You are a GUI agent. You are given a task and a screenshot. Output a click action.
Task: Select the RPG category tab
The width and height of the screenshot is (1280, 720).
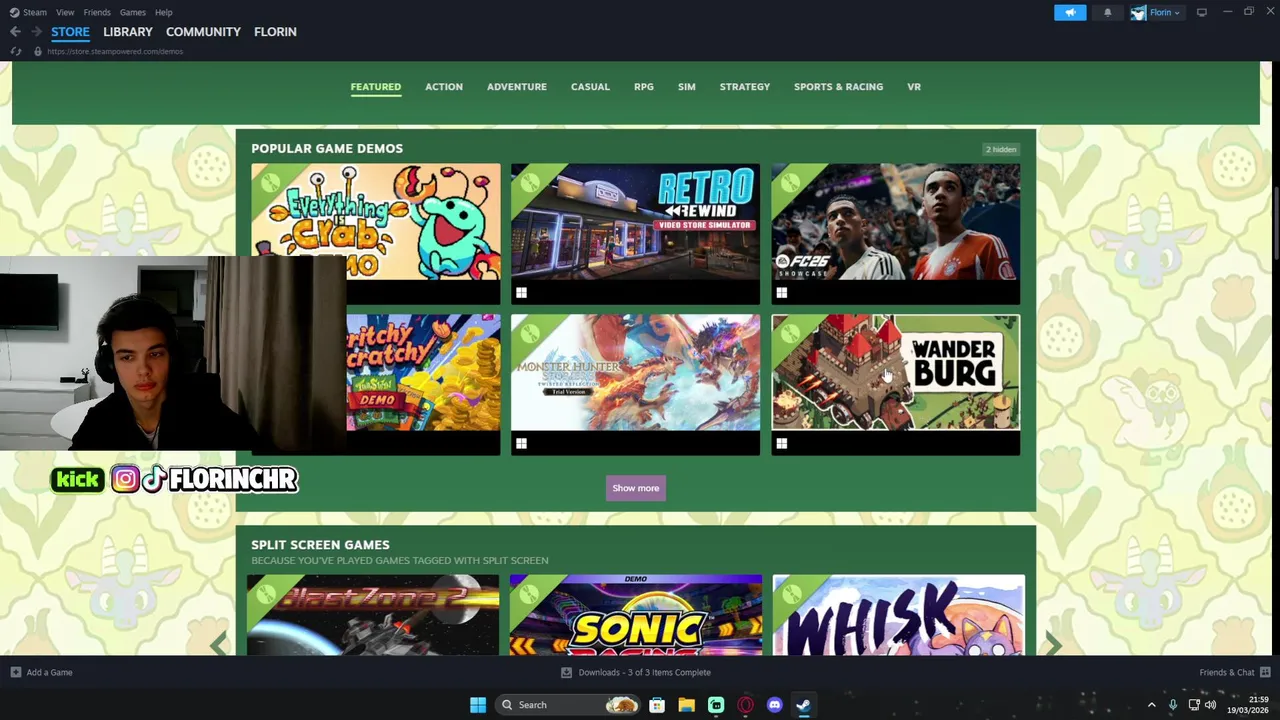tap(644, 87)
